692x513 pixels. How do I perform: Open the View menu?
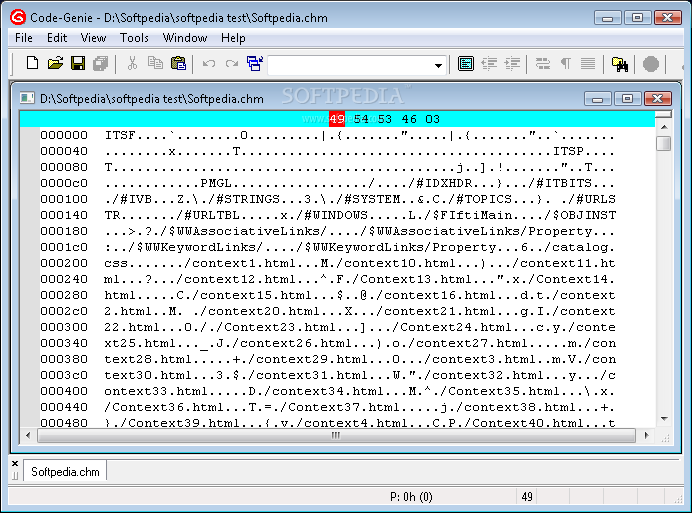93,38
